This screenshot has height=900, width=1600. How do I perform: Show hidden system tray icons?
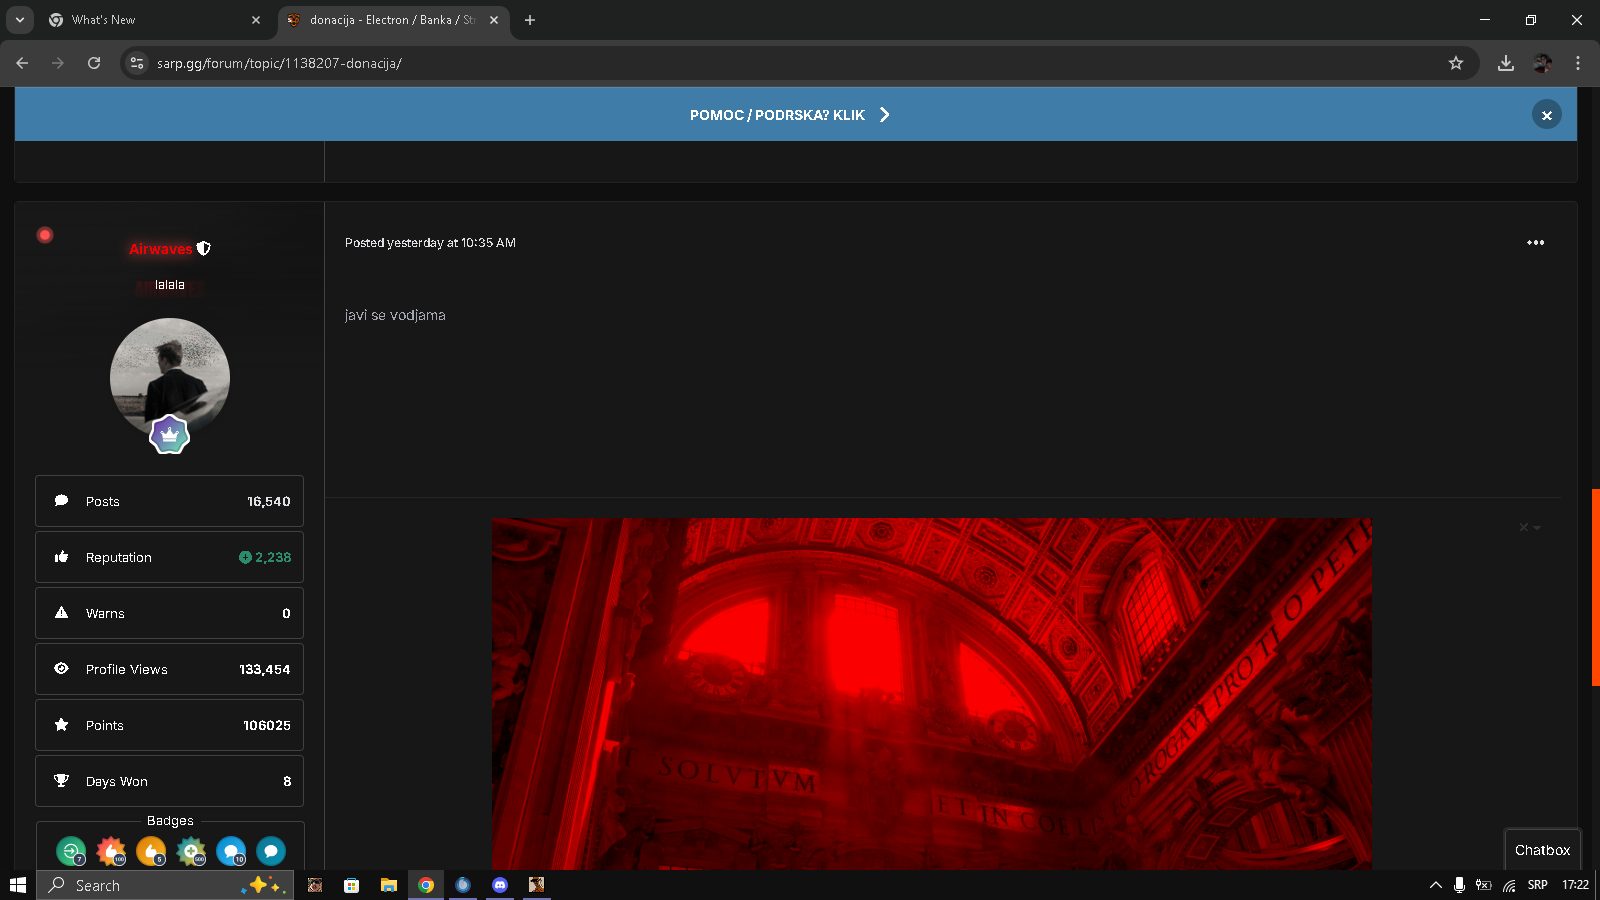[1435, 885]
